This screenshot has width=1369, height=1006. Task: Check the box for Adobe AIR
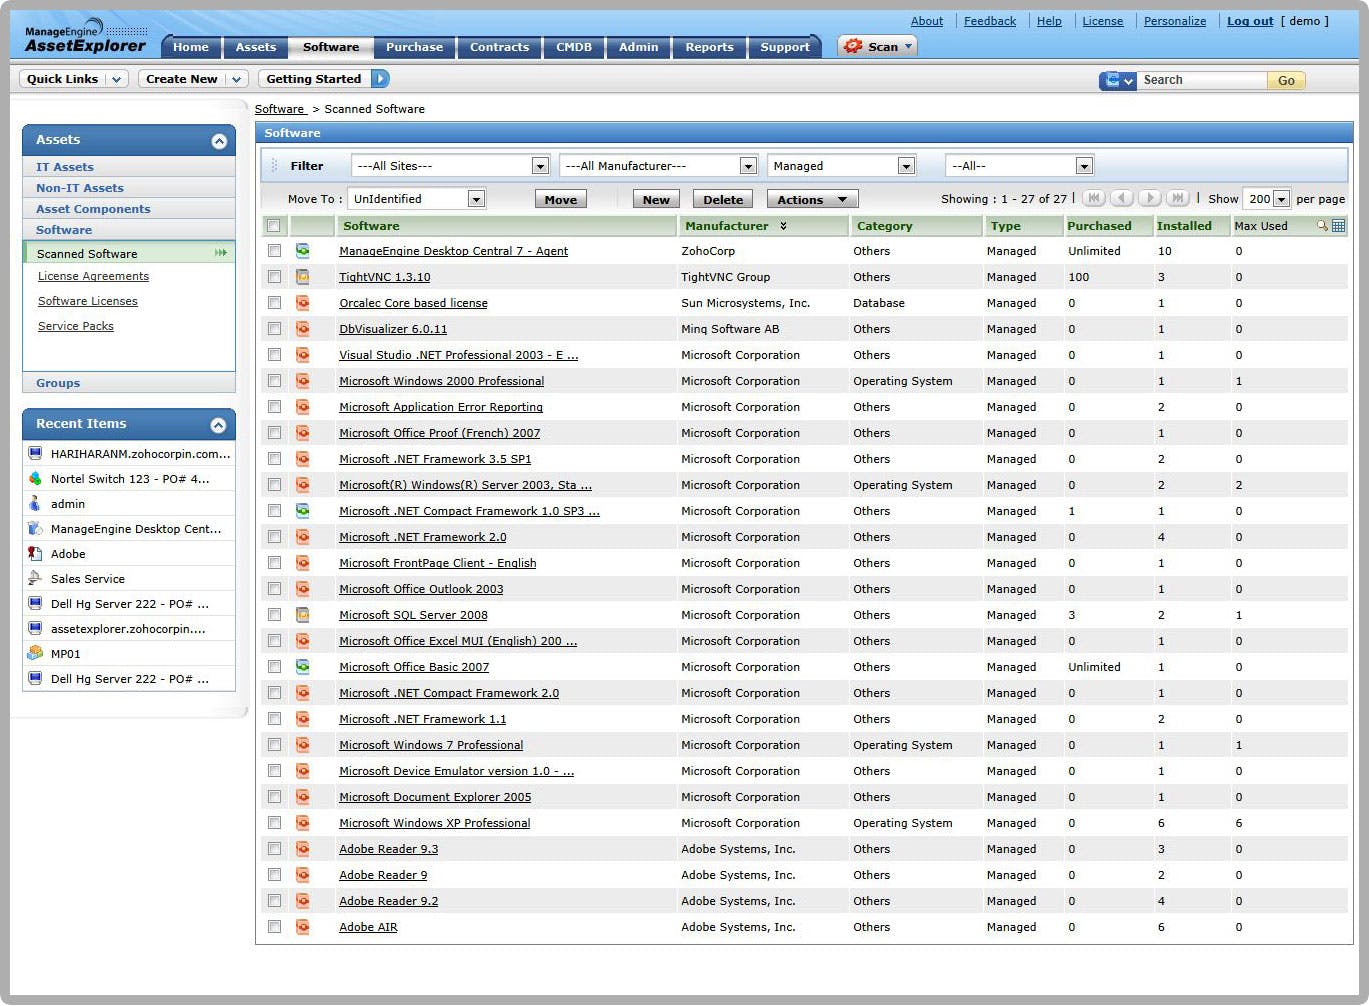coord(274,927)
